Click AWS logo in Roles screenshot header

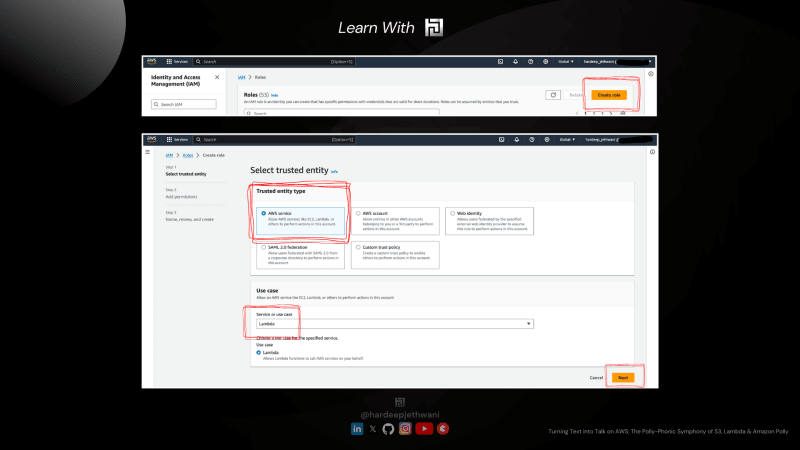click(x=152, y=61)
